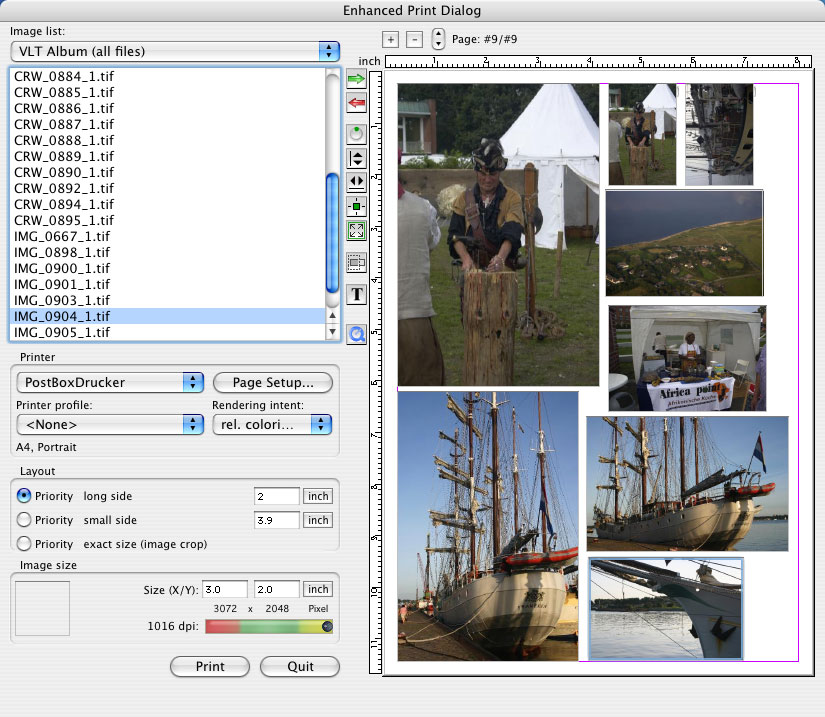This screenshot has height=717, width=825.
Task: Click the fit-to-page expand arrows icon
Action: point(355,231)
